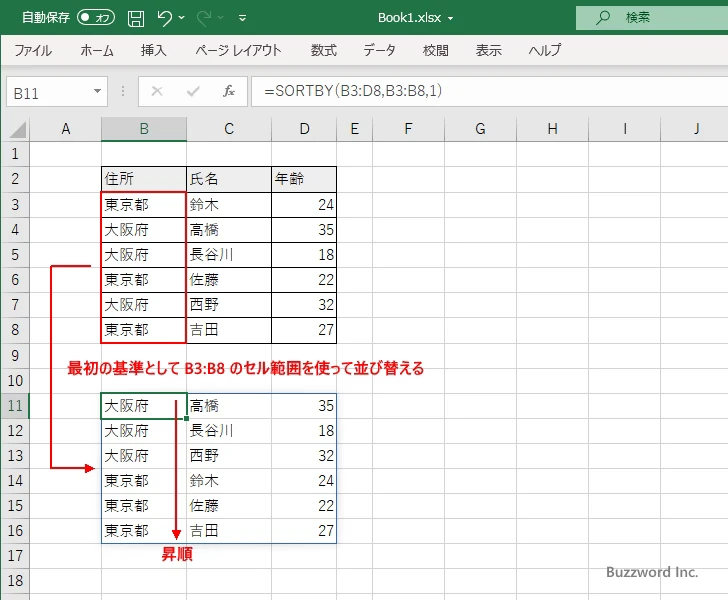Click cell D14 with value 24
Image resolution: width=728 pixels, height=600 pixels.
(304, 481)
